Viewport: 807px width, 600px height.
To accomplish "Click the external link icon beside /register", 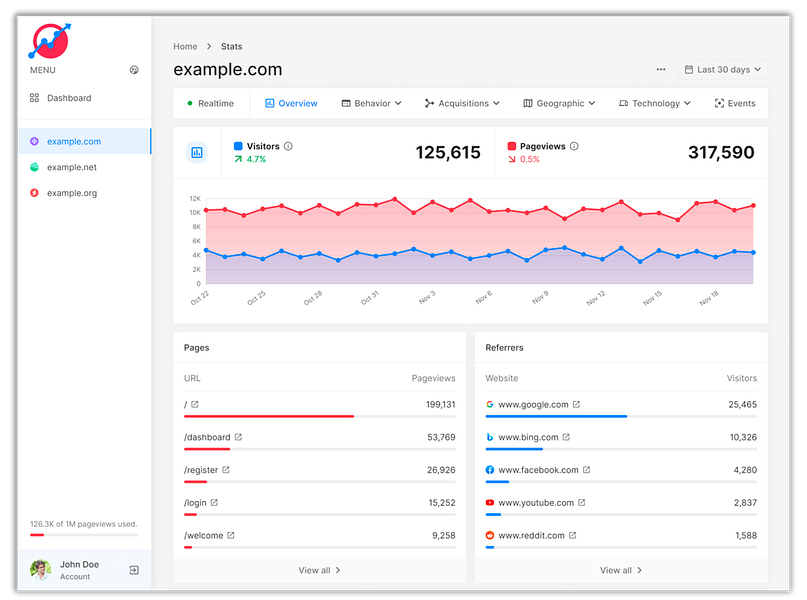I will click(x=226, y=470).
